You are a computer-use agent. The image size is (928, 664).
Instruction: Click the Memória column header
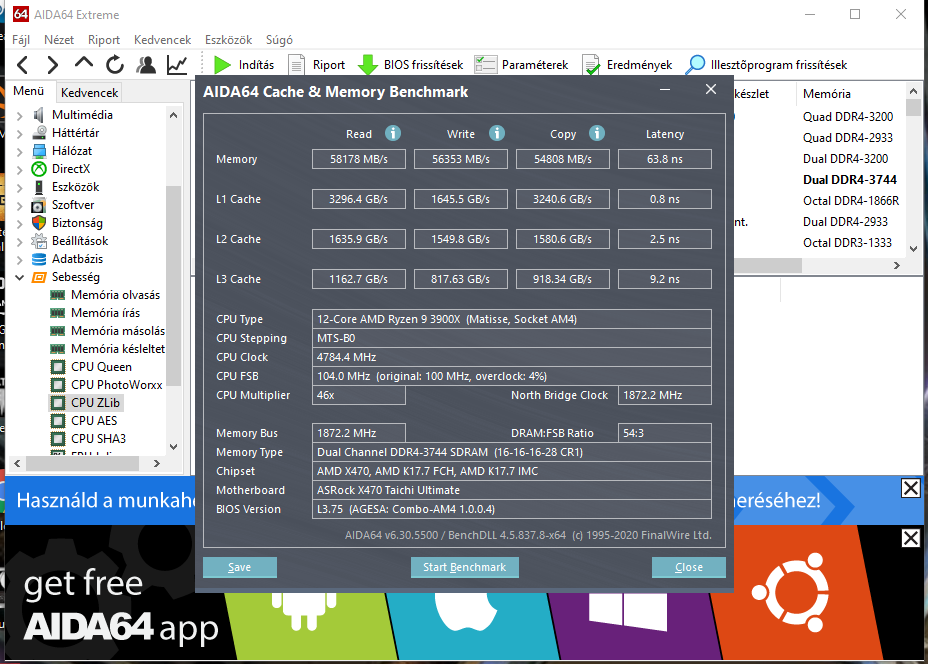click(x=826, y=94)
